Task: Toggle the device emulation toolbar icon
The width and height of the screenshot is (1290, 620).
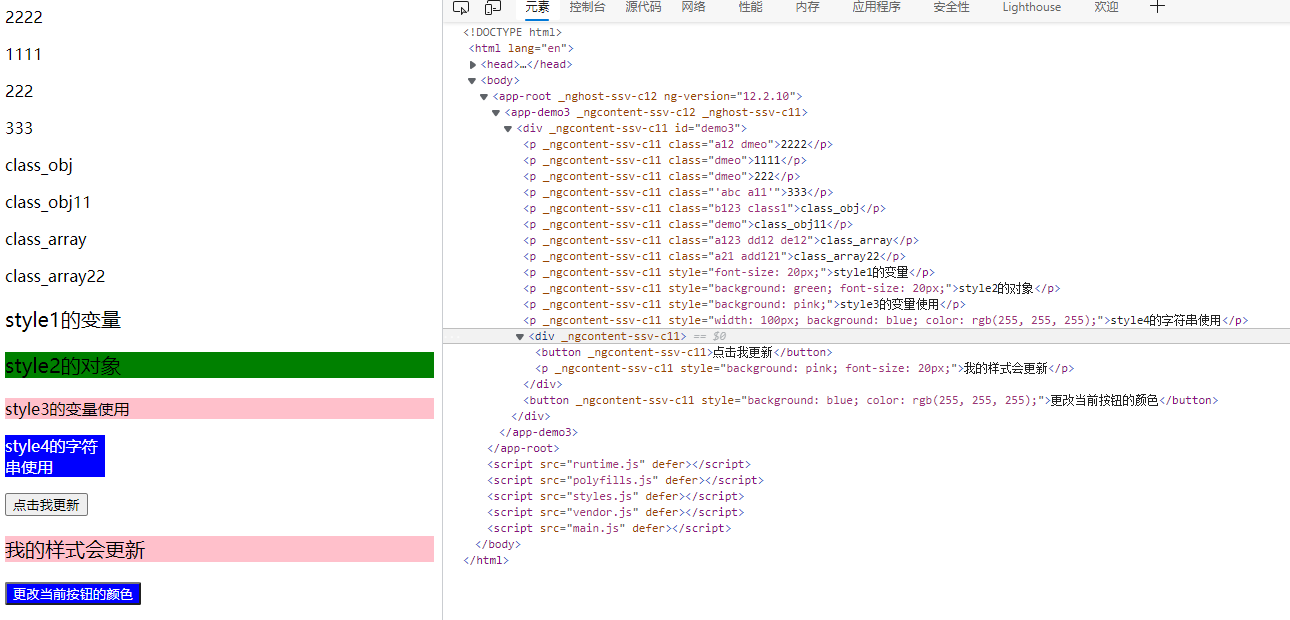Action: click(493, 7)
